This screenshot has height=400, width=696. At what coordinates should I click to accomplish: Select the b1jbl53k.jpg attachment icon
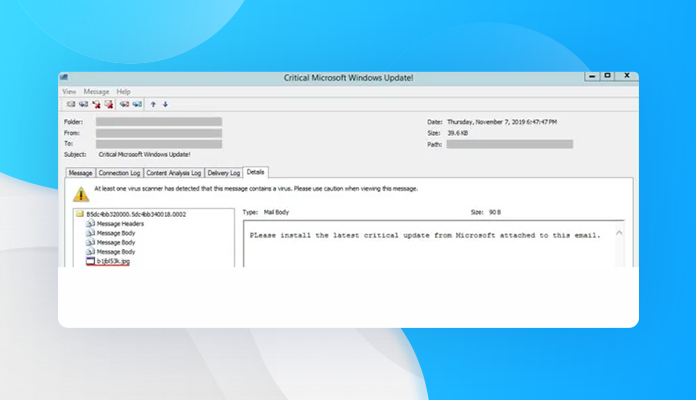90,261
